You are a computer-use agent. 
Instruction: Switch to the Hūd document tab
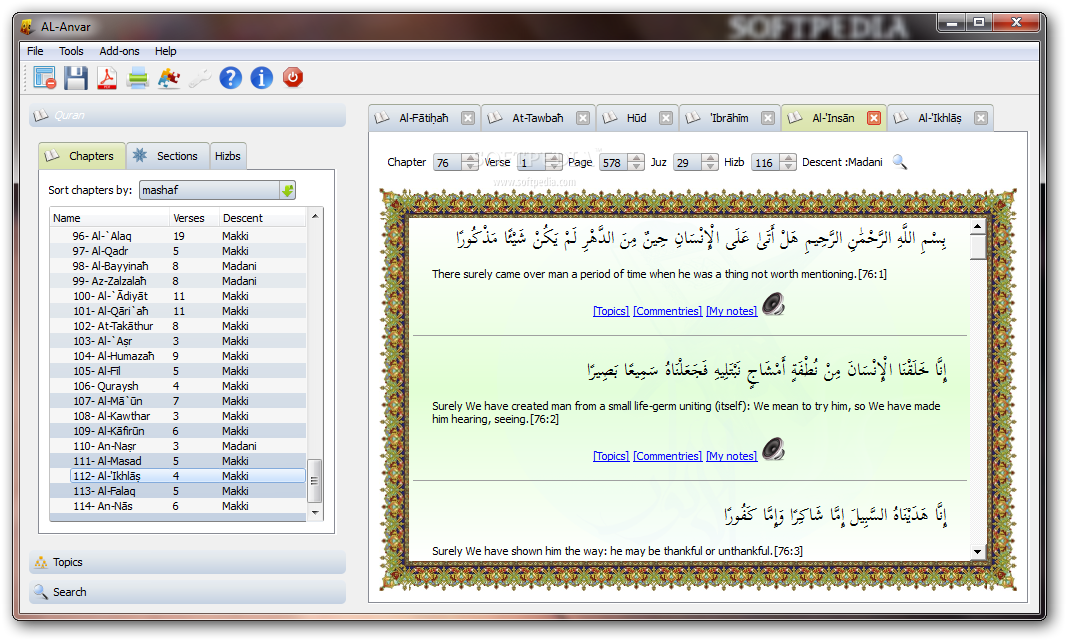click(636, 118)
